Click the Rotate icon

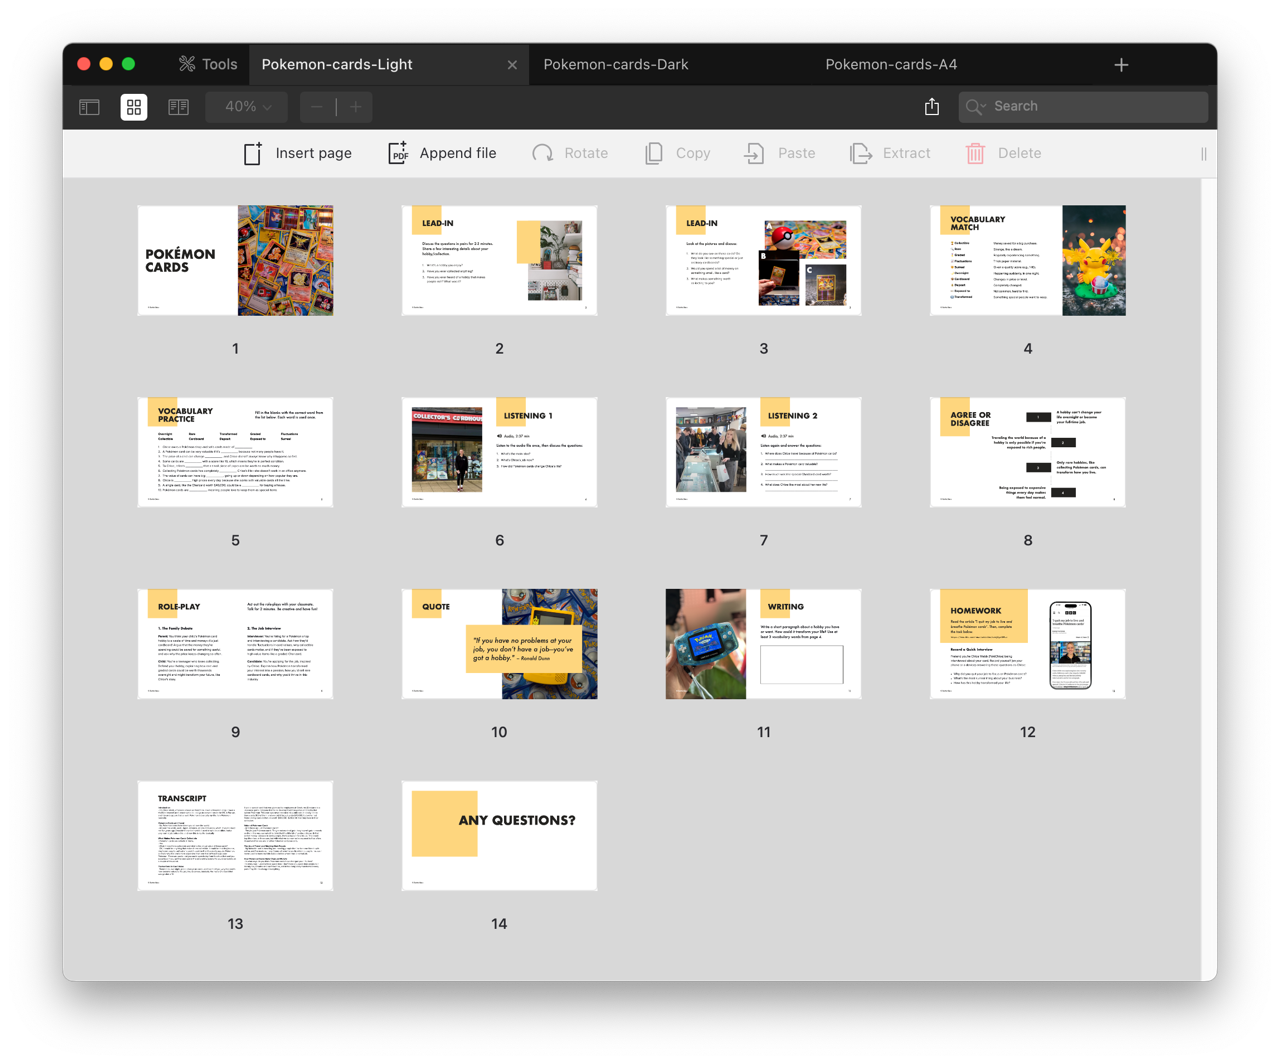(x=543, y=153)
